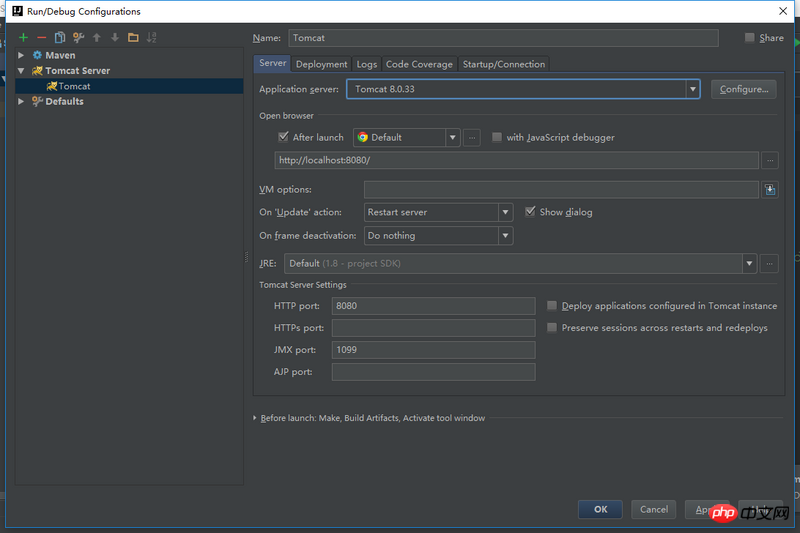
Task: Open On 'Update' action dropdown
Action: 505,212
